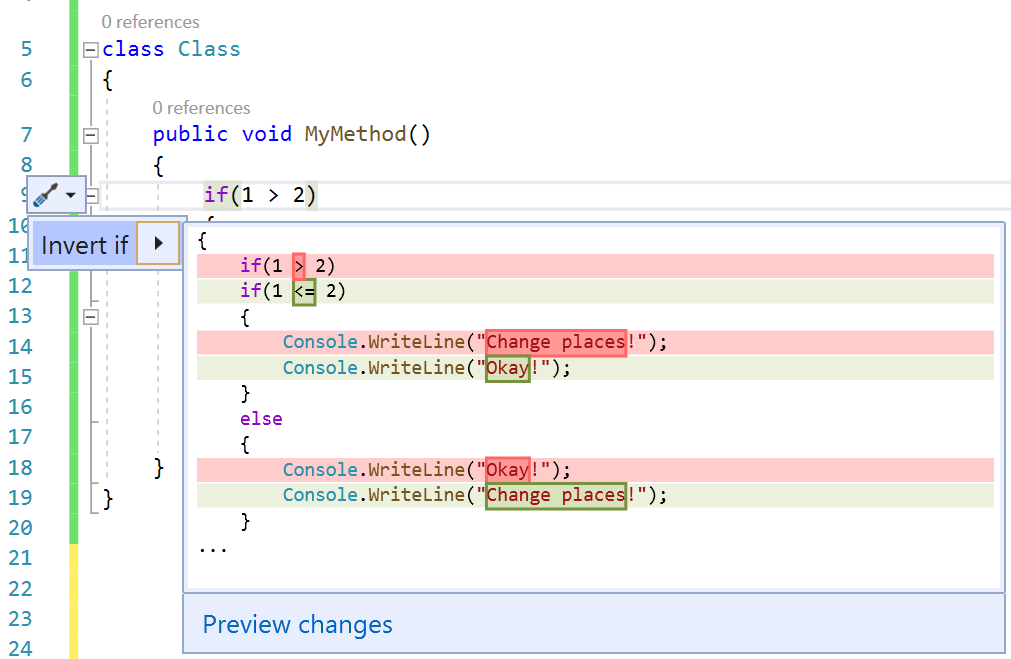This screenshot has width=1011, height=659.
Task: Select the Invert if menu entry
Action: (84, 244)
